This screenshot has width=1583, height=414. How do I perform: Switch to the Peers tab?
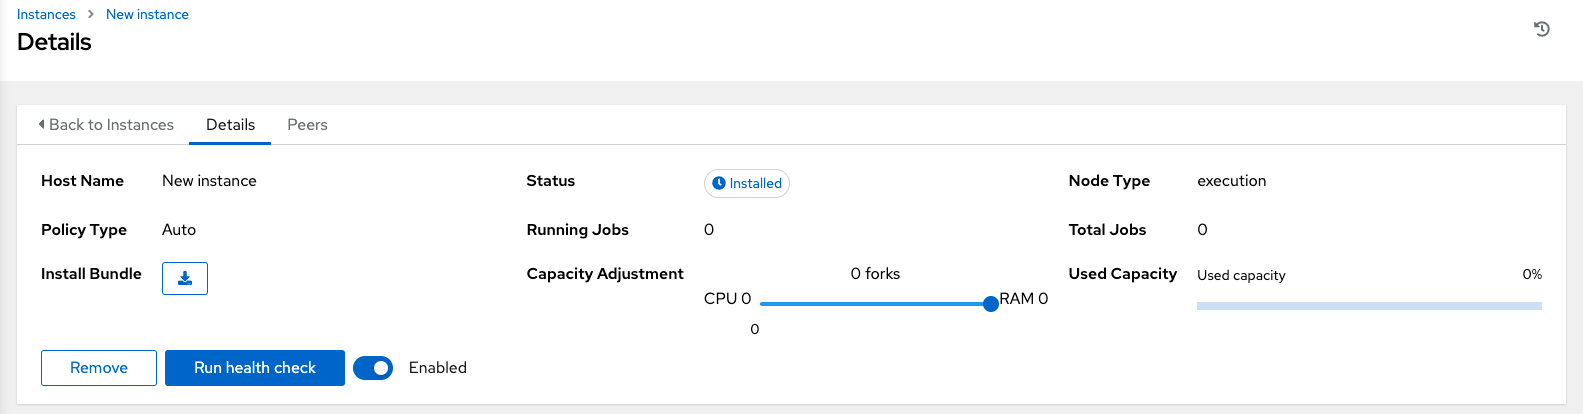[x=307, y=125]
